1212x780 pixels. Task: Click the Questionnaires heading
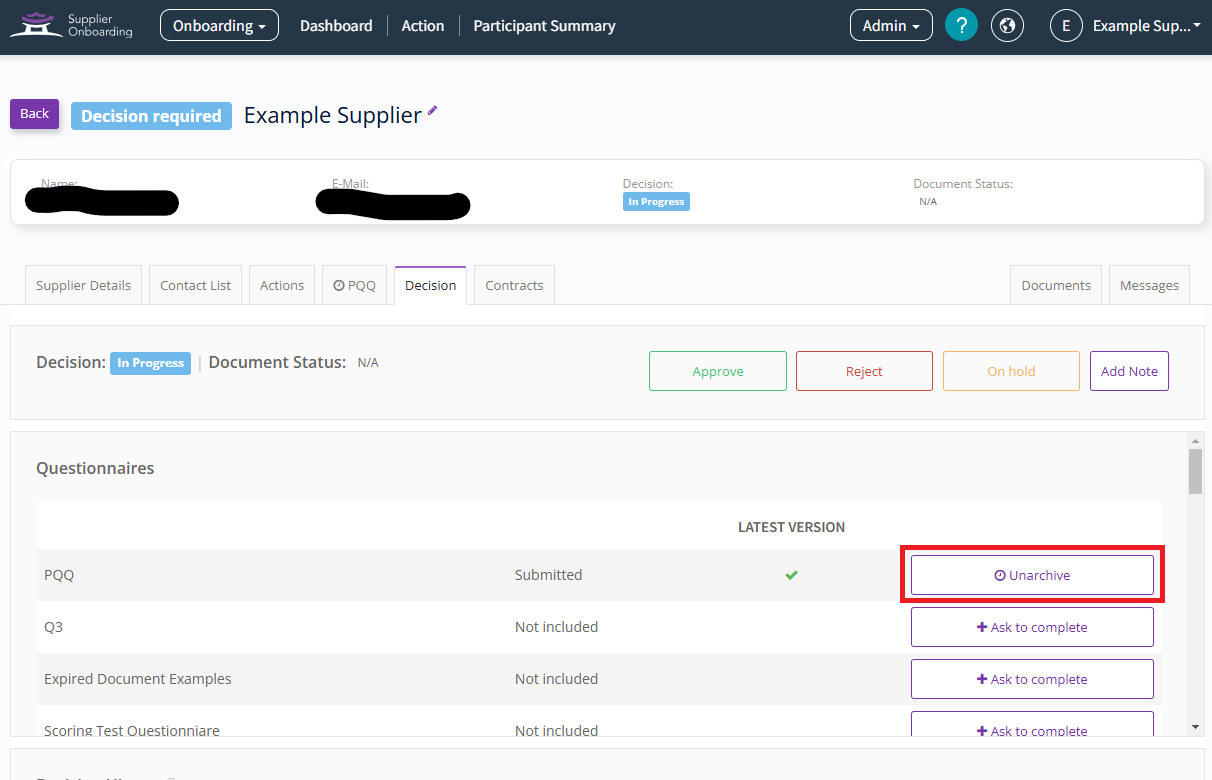(95, 468)
